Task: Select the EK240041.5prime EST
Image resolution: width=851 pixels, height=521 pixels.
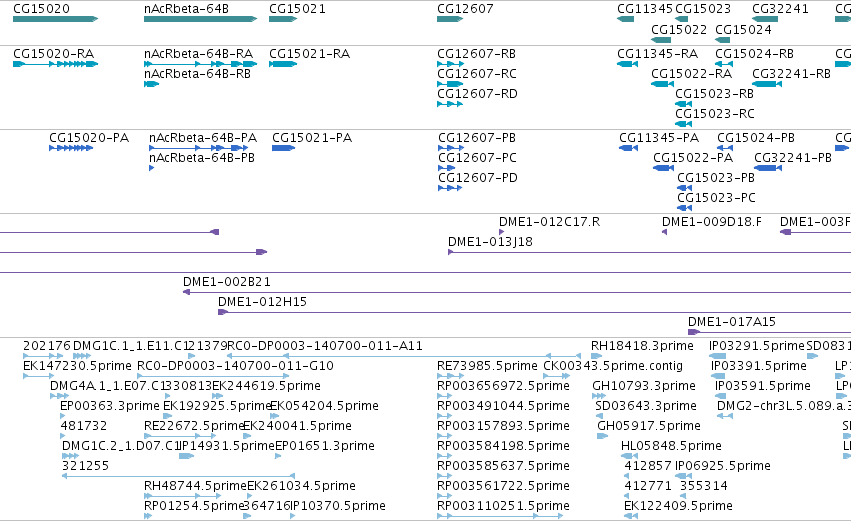Action: pos(247,436)
